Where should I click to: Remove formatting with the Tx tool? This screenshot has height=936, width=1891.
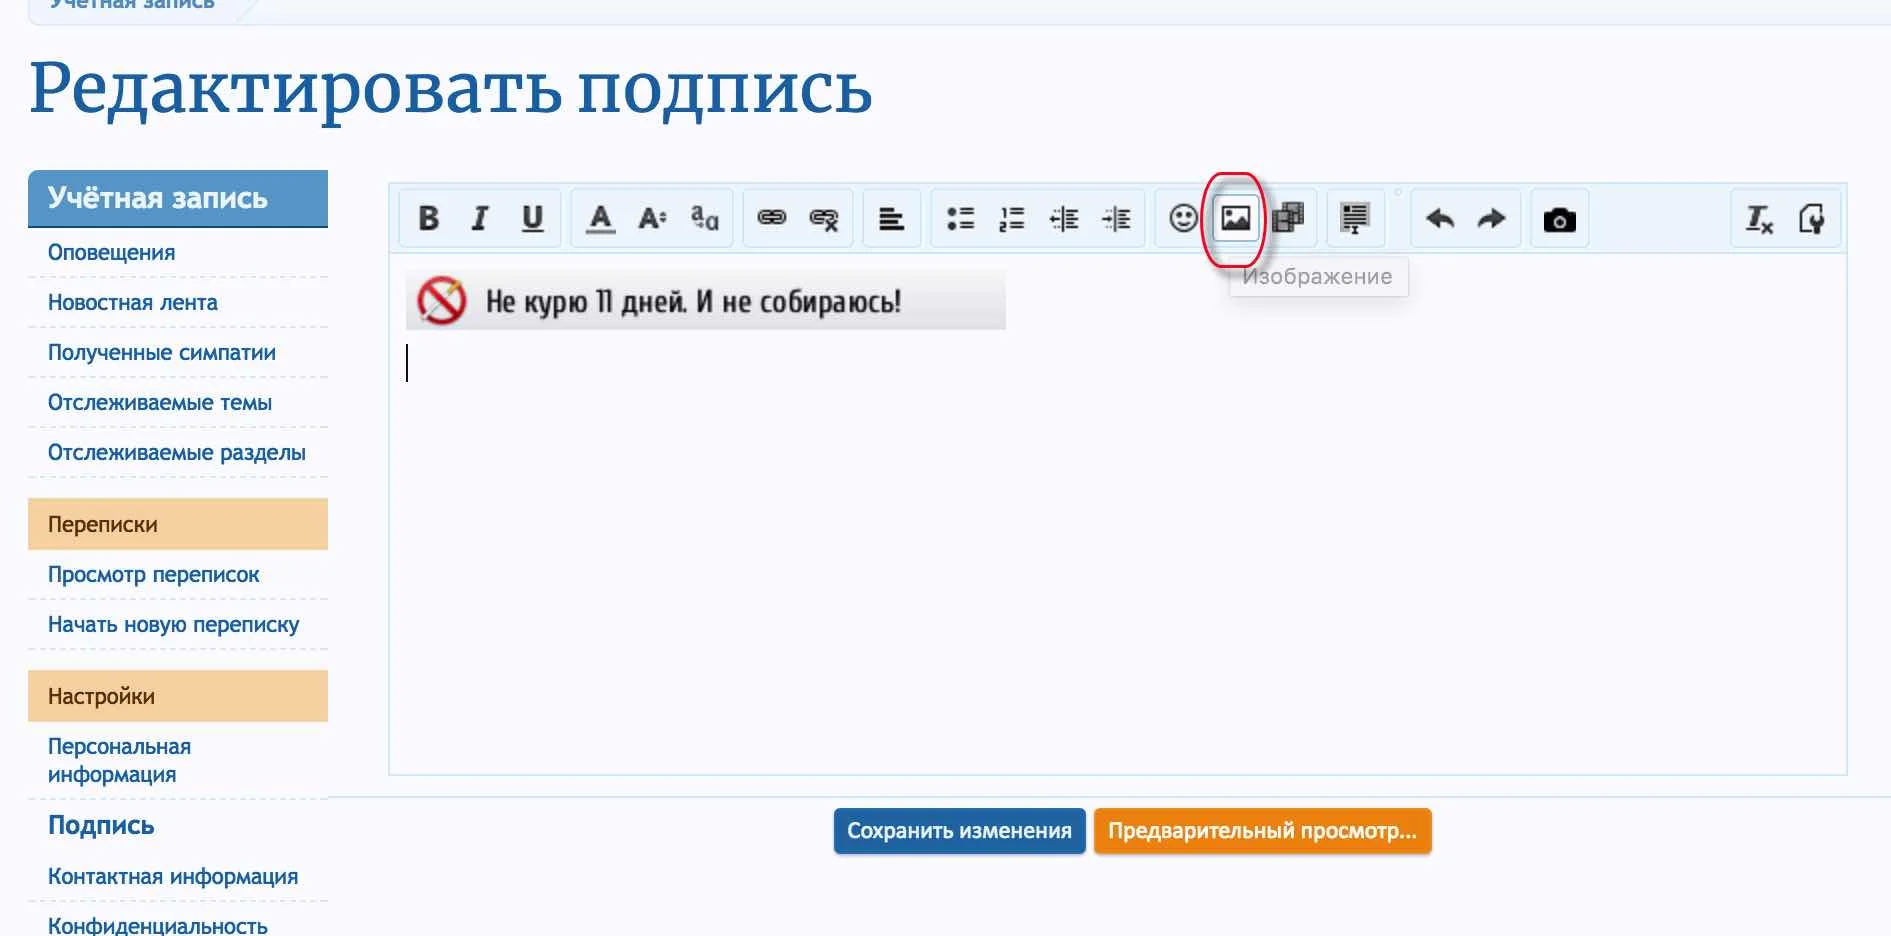(x=1759, y=218)
